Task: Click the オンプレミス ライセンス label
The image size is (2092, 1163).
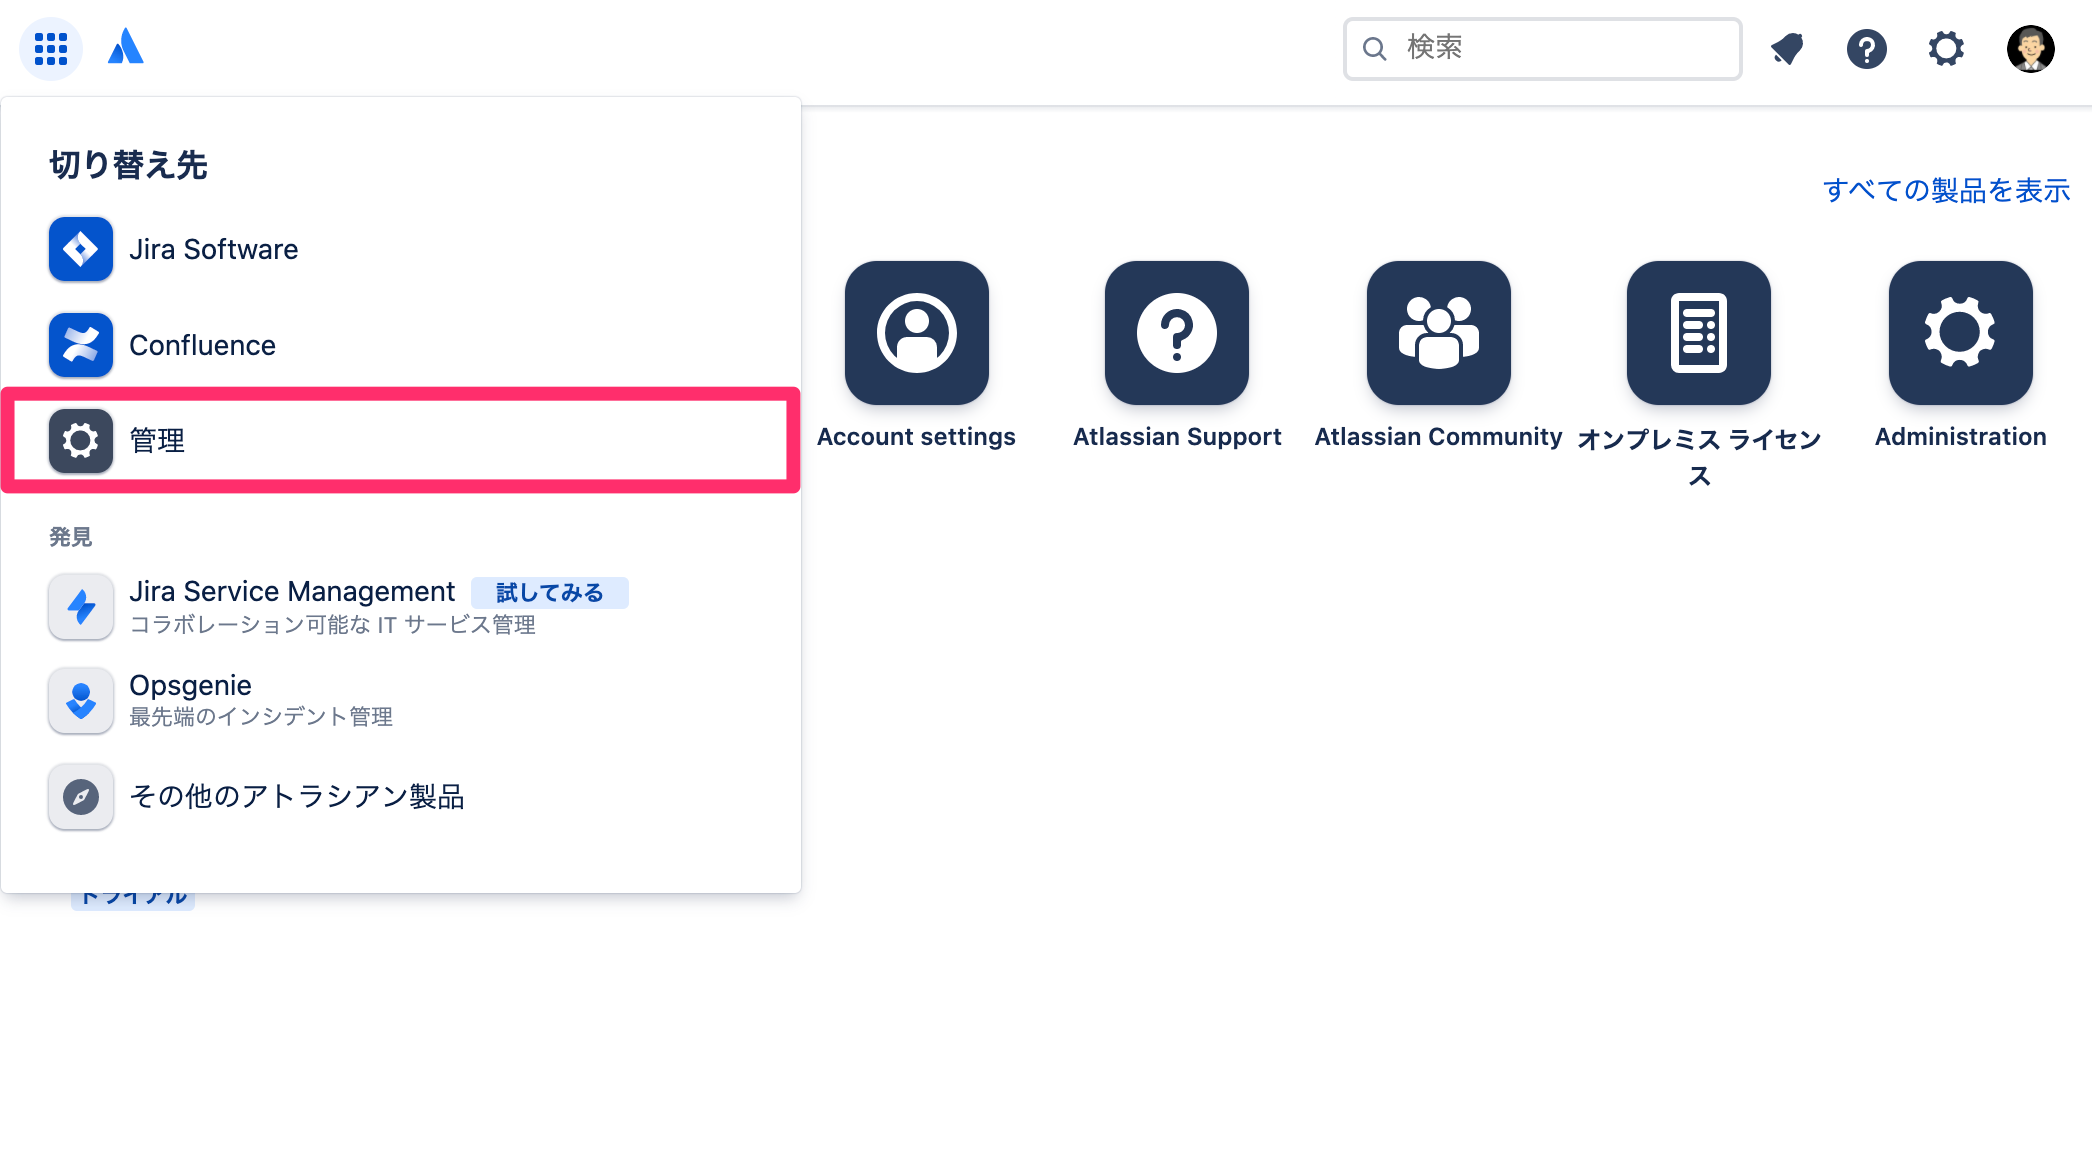Action: click(x=1699, y=457)
